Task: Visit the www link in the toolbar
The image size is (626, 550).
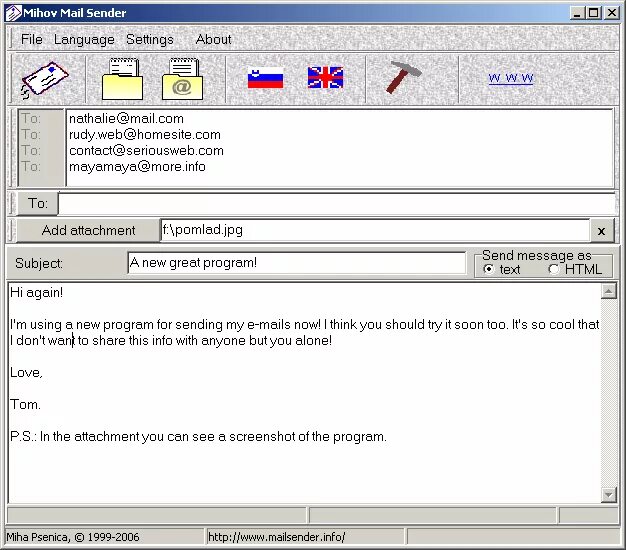Action: coord(511,77)
